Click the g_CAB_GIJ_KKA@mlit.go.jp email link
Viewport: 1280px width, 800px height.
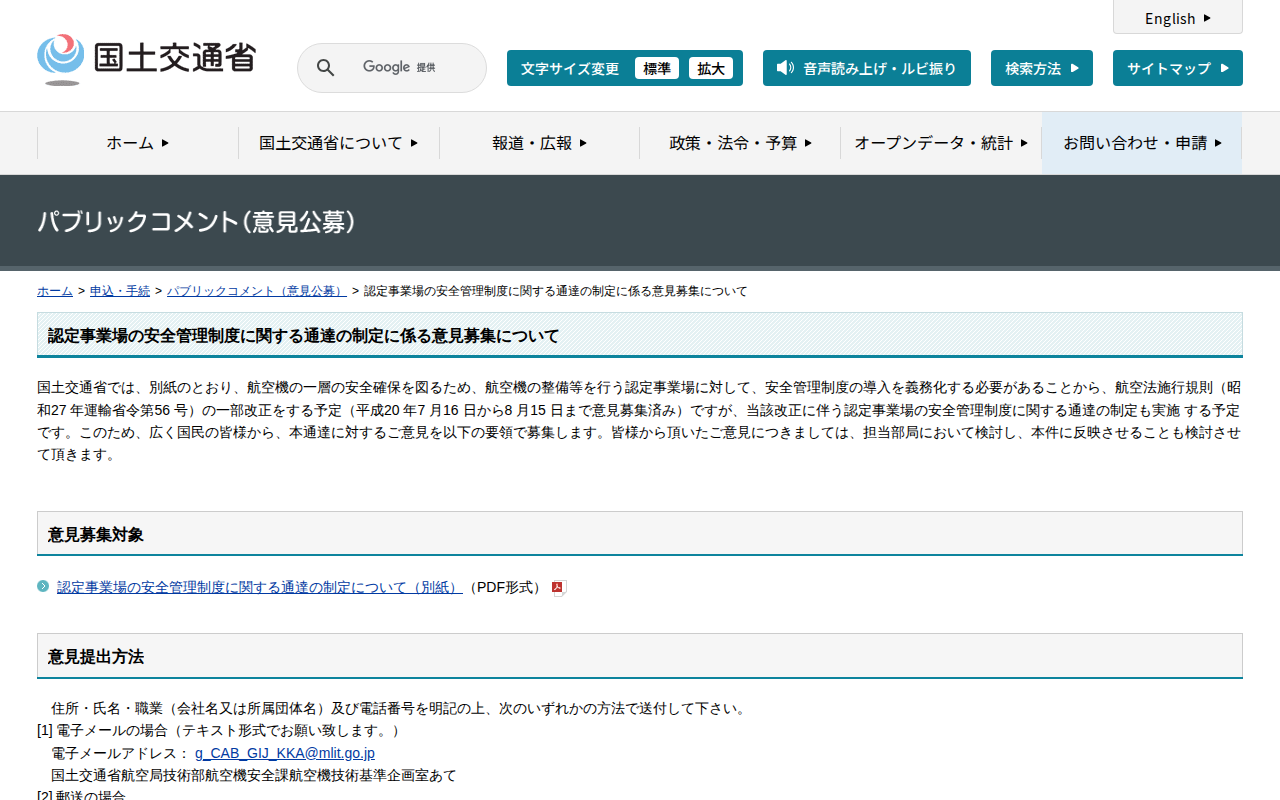[x=285, y=753]
